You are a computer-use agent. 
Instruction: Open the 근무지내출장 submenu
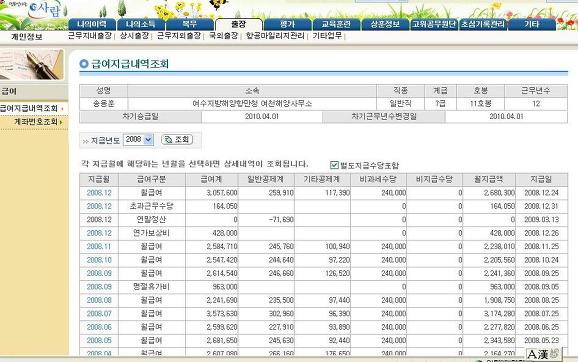[90, 35]
